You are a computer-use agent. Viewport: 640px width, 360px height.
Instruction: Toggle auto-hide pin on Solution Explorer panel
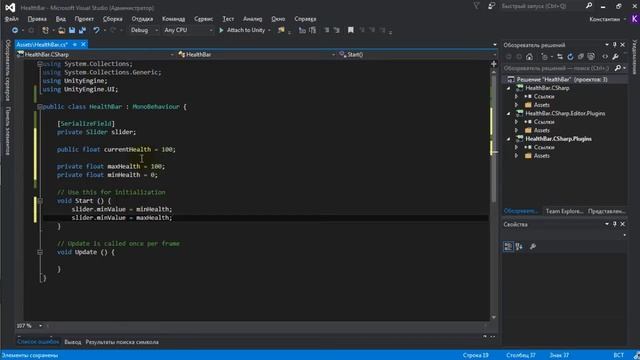coord(614,45)
